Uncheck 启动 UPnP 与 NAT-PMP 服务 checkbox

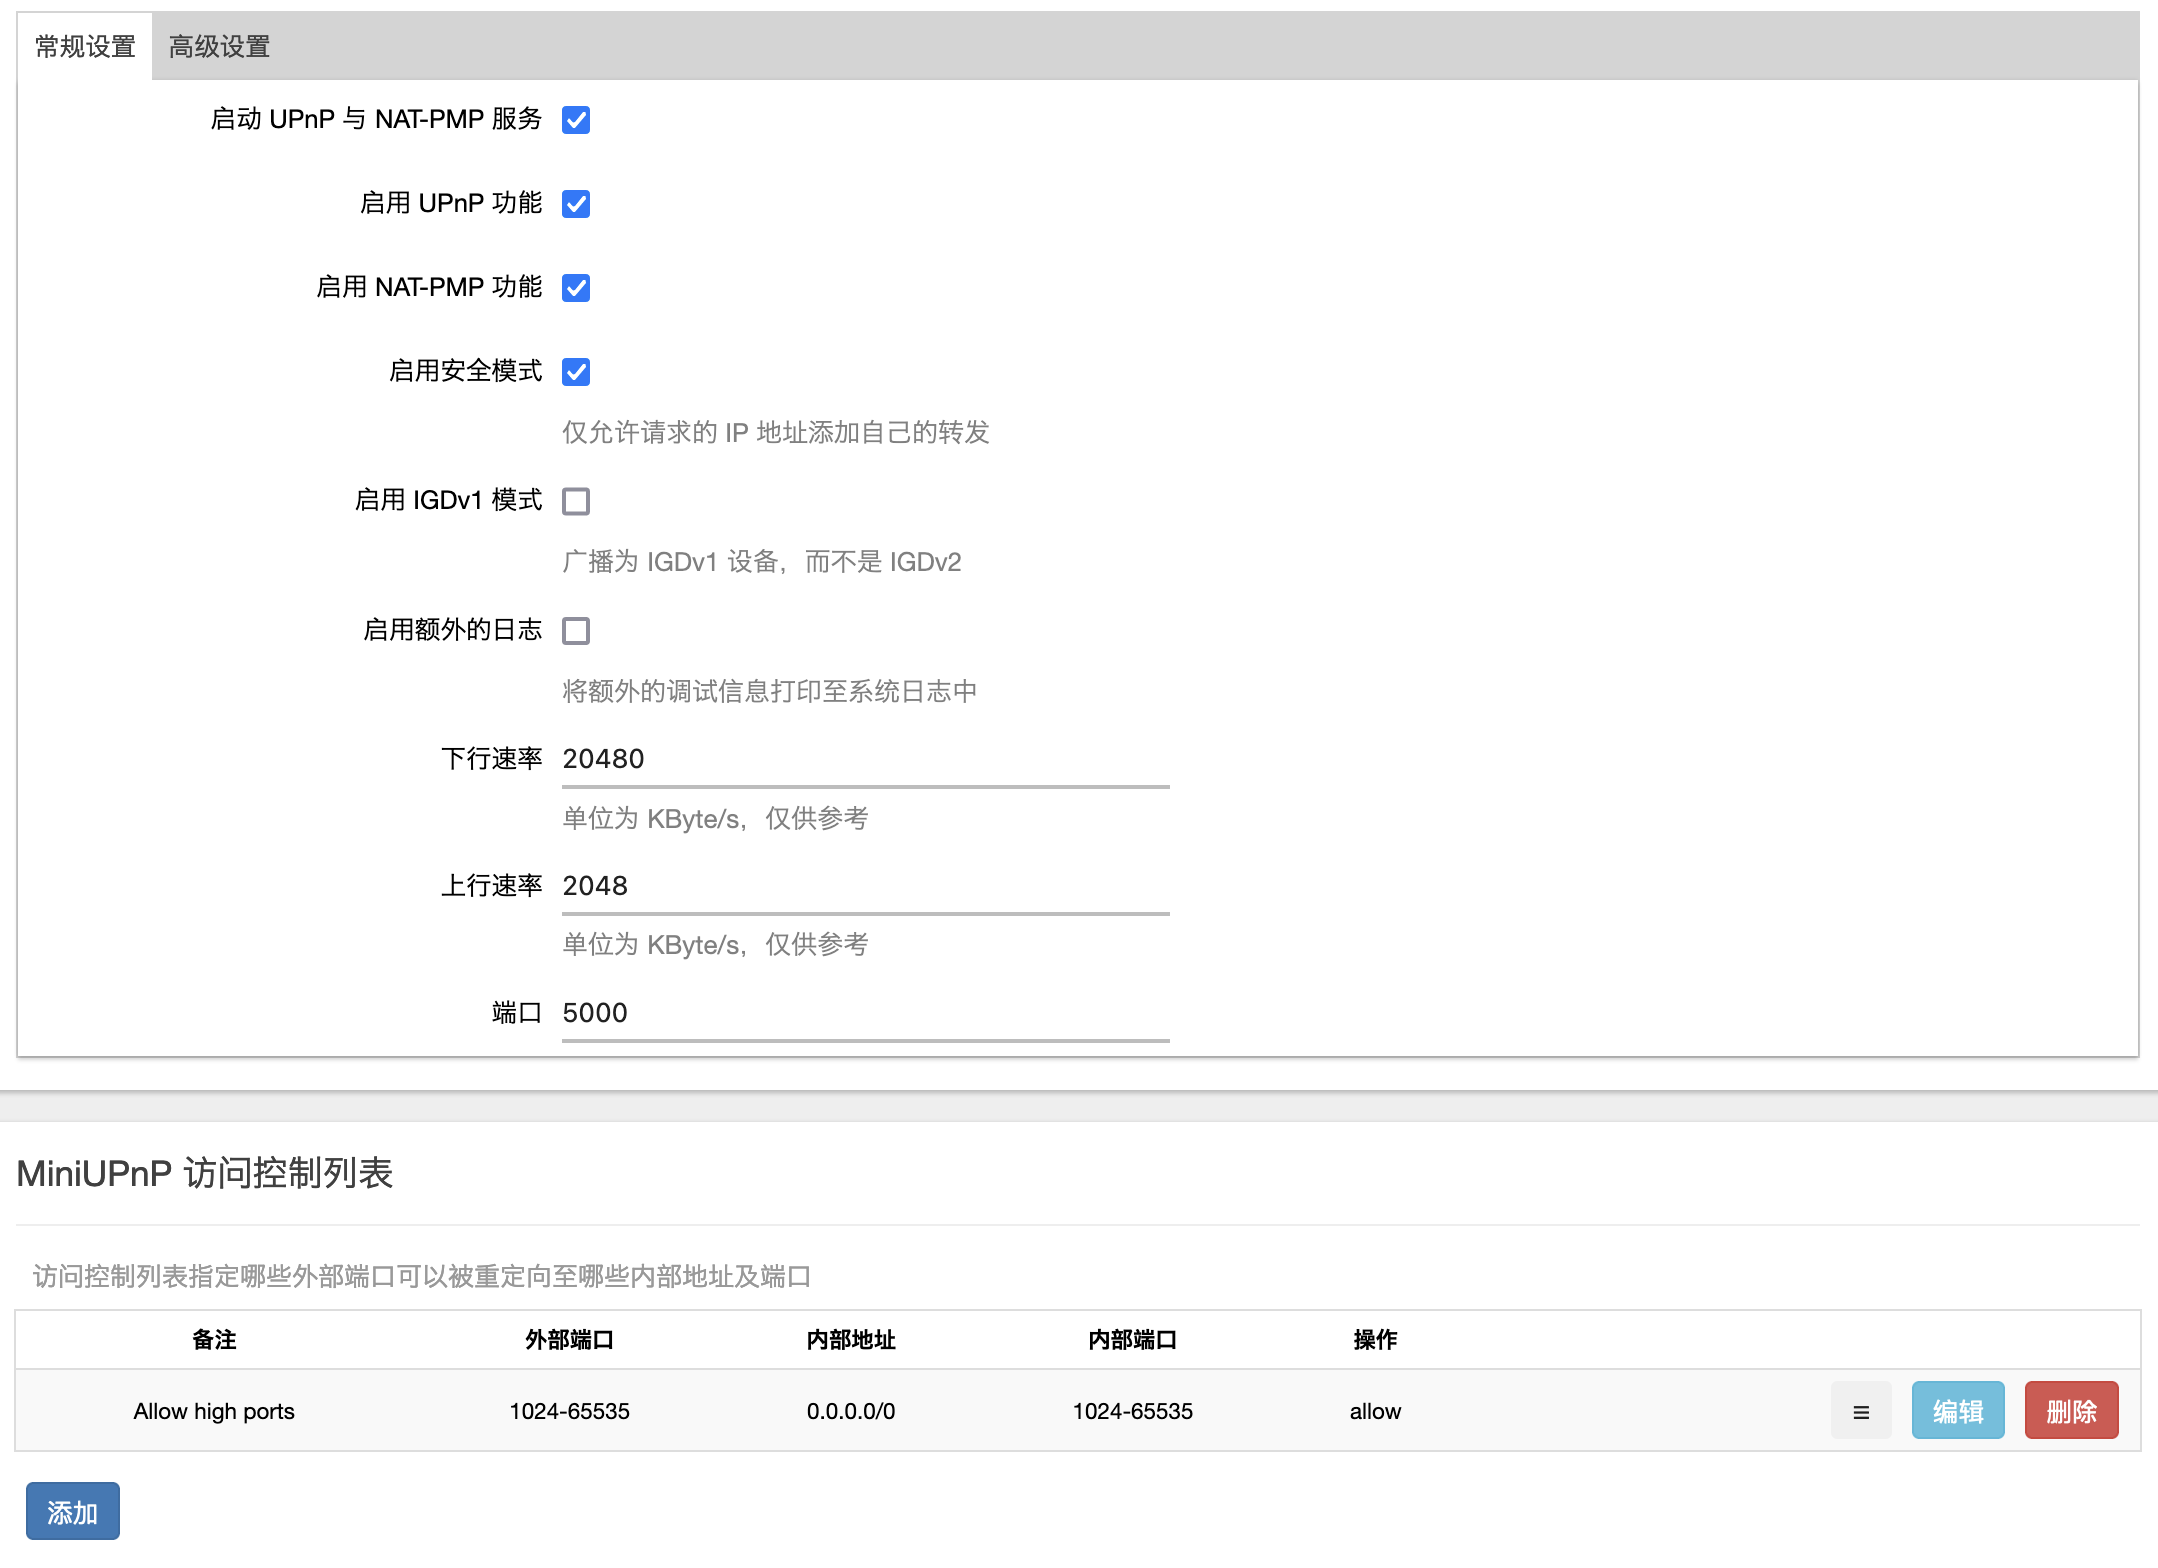(576, 120)
